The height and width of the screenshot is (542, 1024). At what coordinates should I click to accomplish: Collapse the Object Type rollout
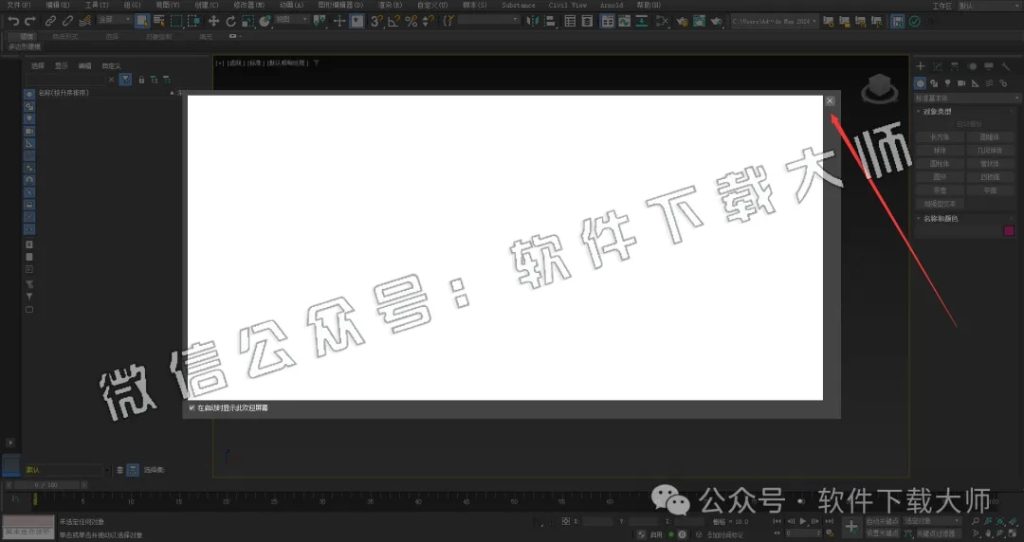point(936,112)
